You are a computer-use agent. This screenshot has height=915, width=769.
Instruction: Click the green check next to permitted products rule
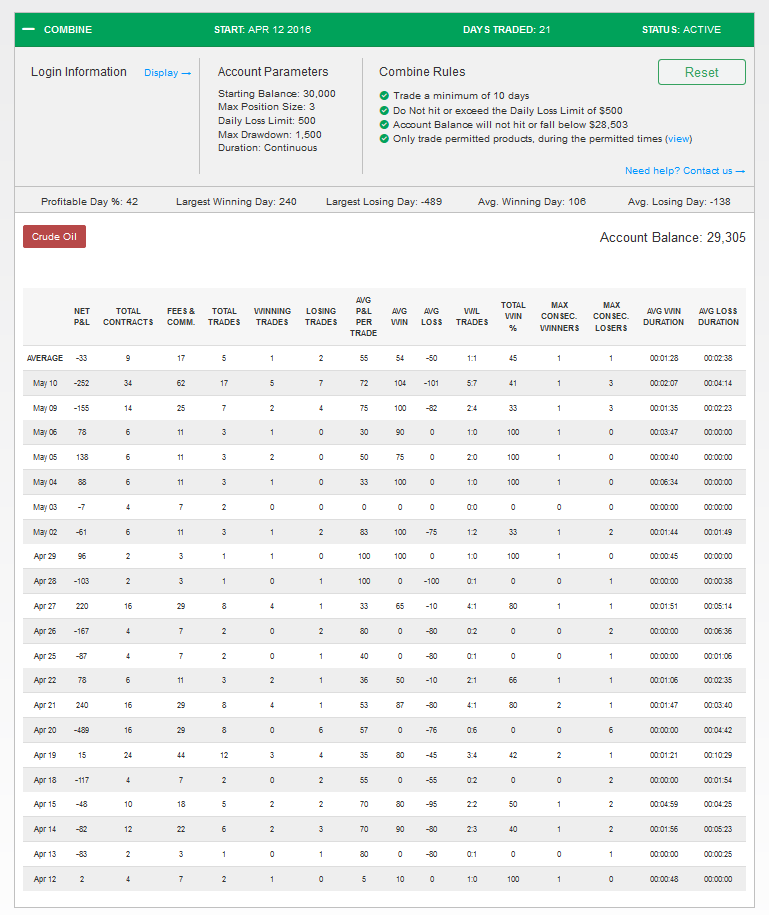coord(384,139)
